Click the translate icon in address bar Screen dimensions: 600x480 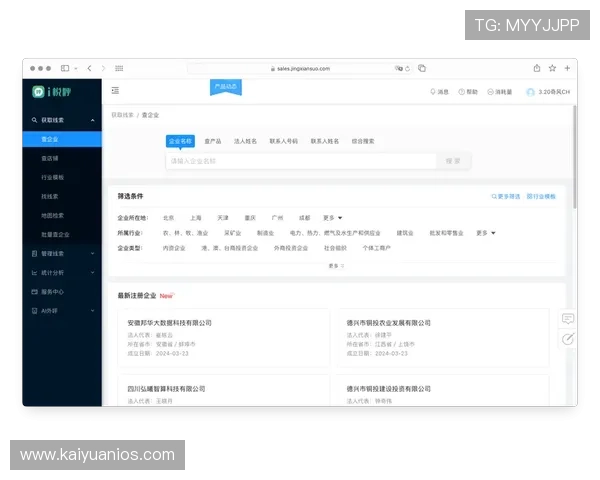tap(399, 69)
